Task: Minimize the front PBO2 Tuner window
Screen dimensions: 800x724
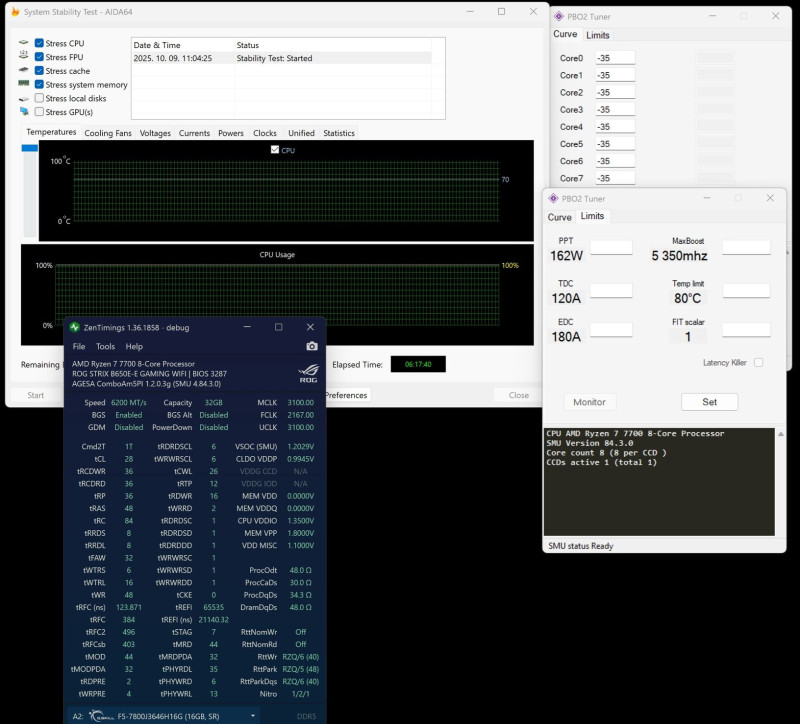Action: click(x=707, y=198)
